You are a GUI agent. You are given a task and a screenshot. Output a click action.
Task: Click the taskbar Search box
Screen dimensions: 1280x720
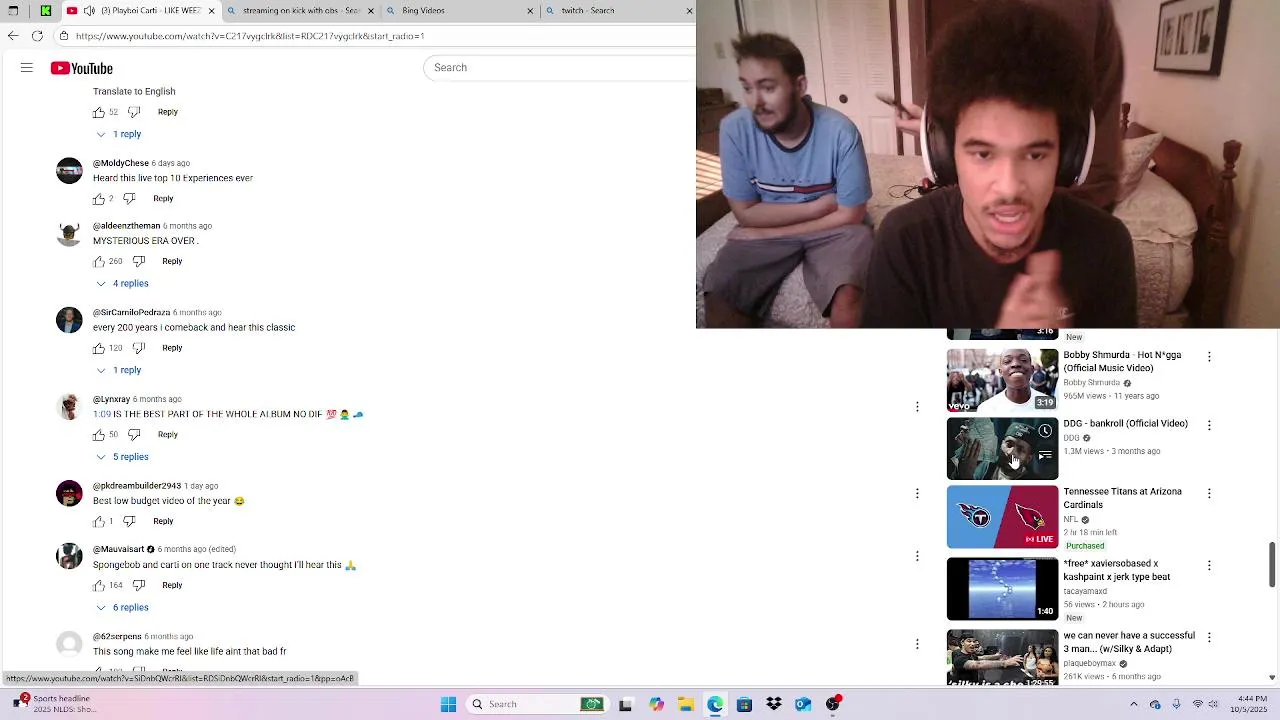(x=540, y=704)
